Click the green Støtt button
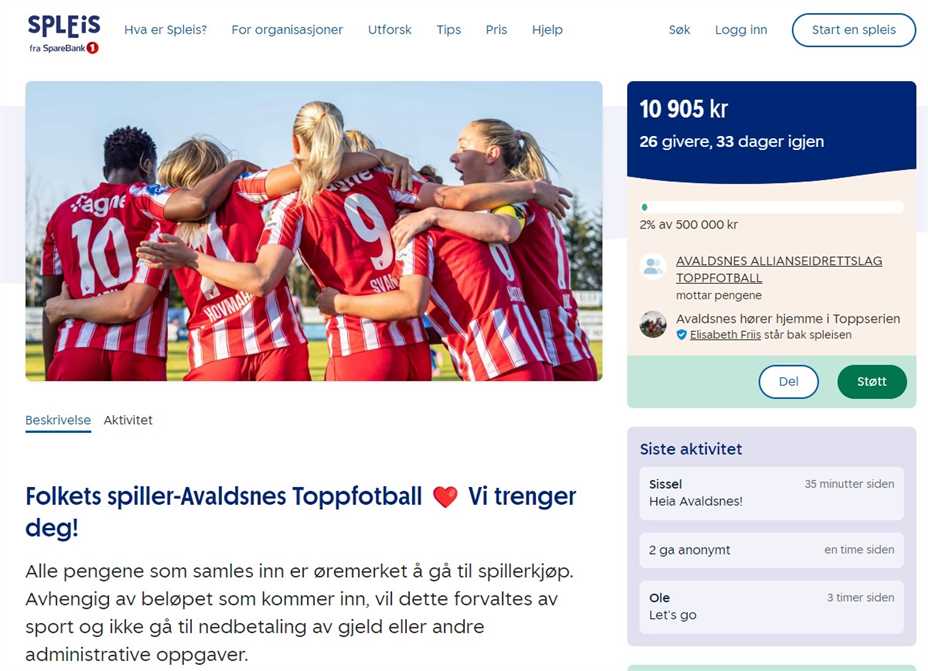Viewport: 928px width, 671px height. (872, 382)
